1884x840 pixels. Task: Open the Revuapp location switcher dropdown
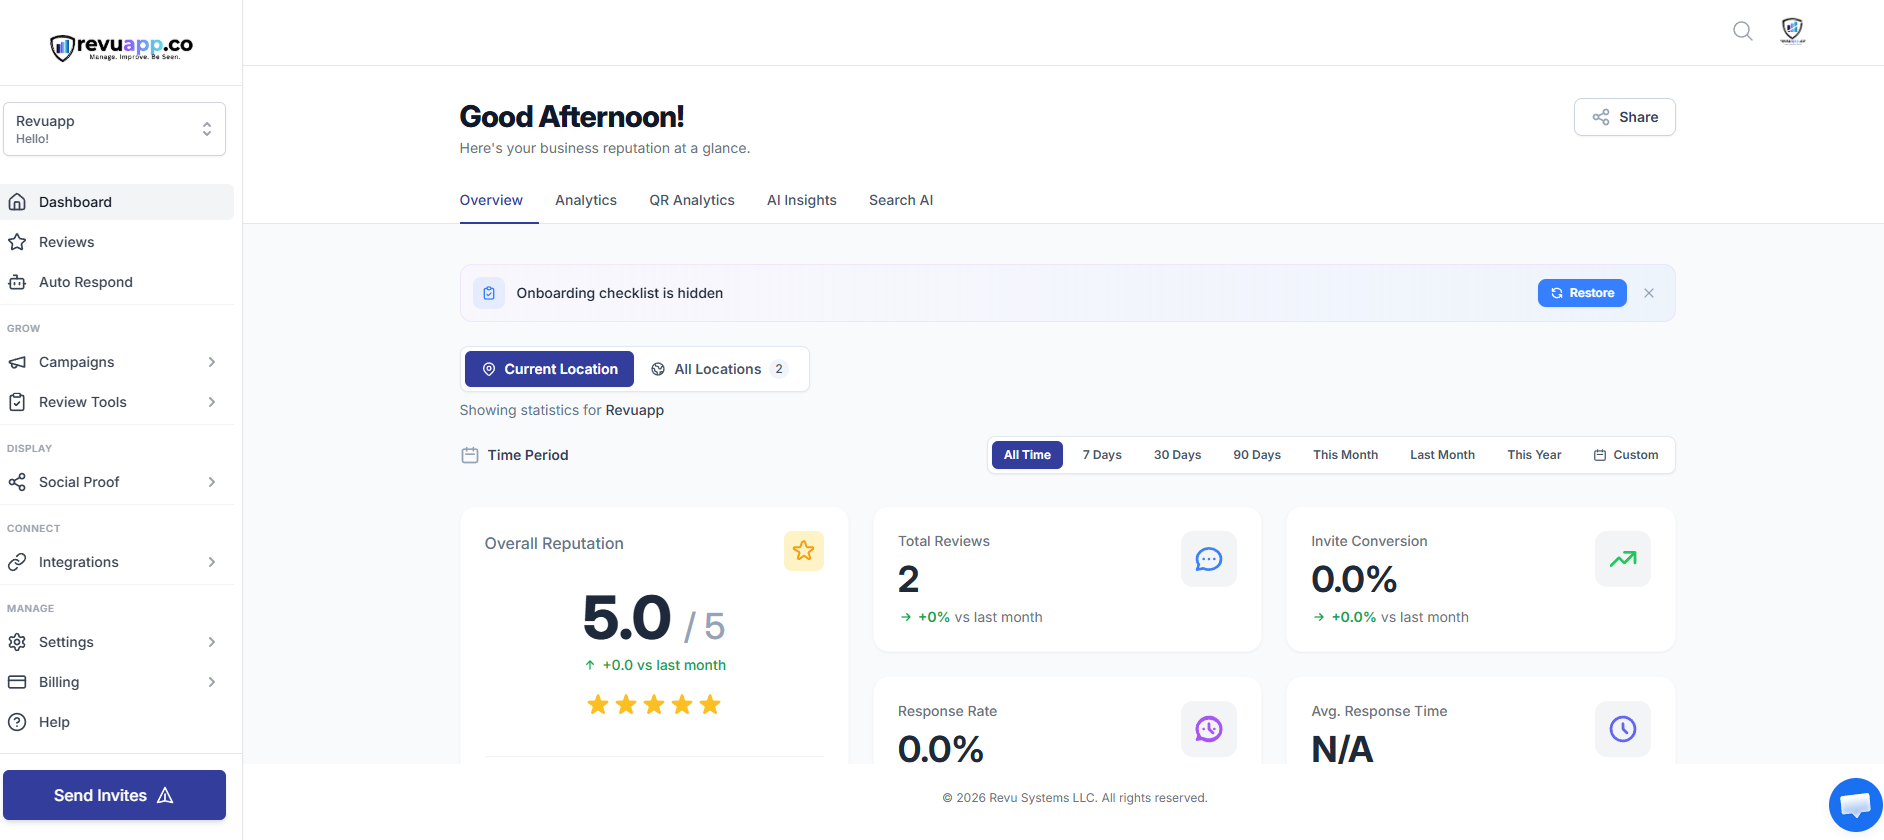(115, 129)
